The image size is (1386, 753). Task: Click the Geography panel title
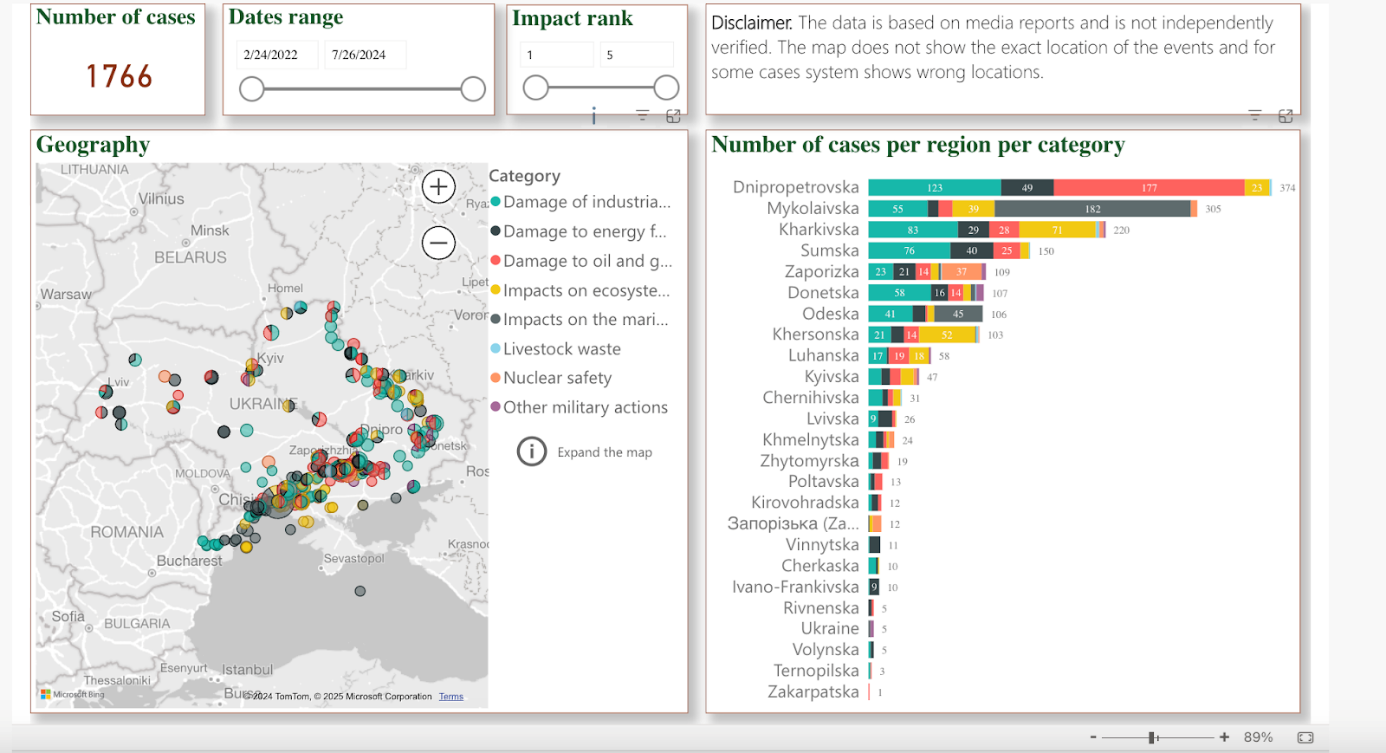tap(93, 145)
